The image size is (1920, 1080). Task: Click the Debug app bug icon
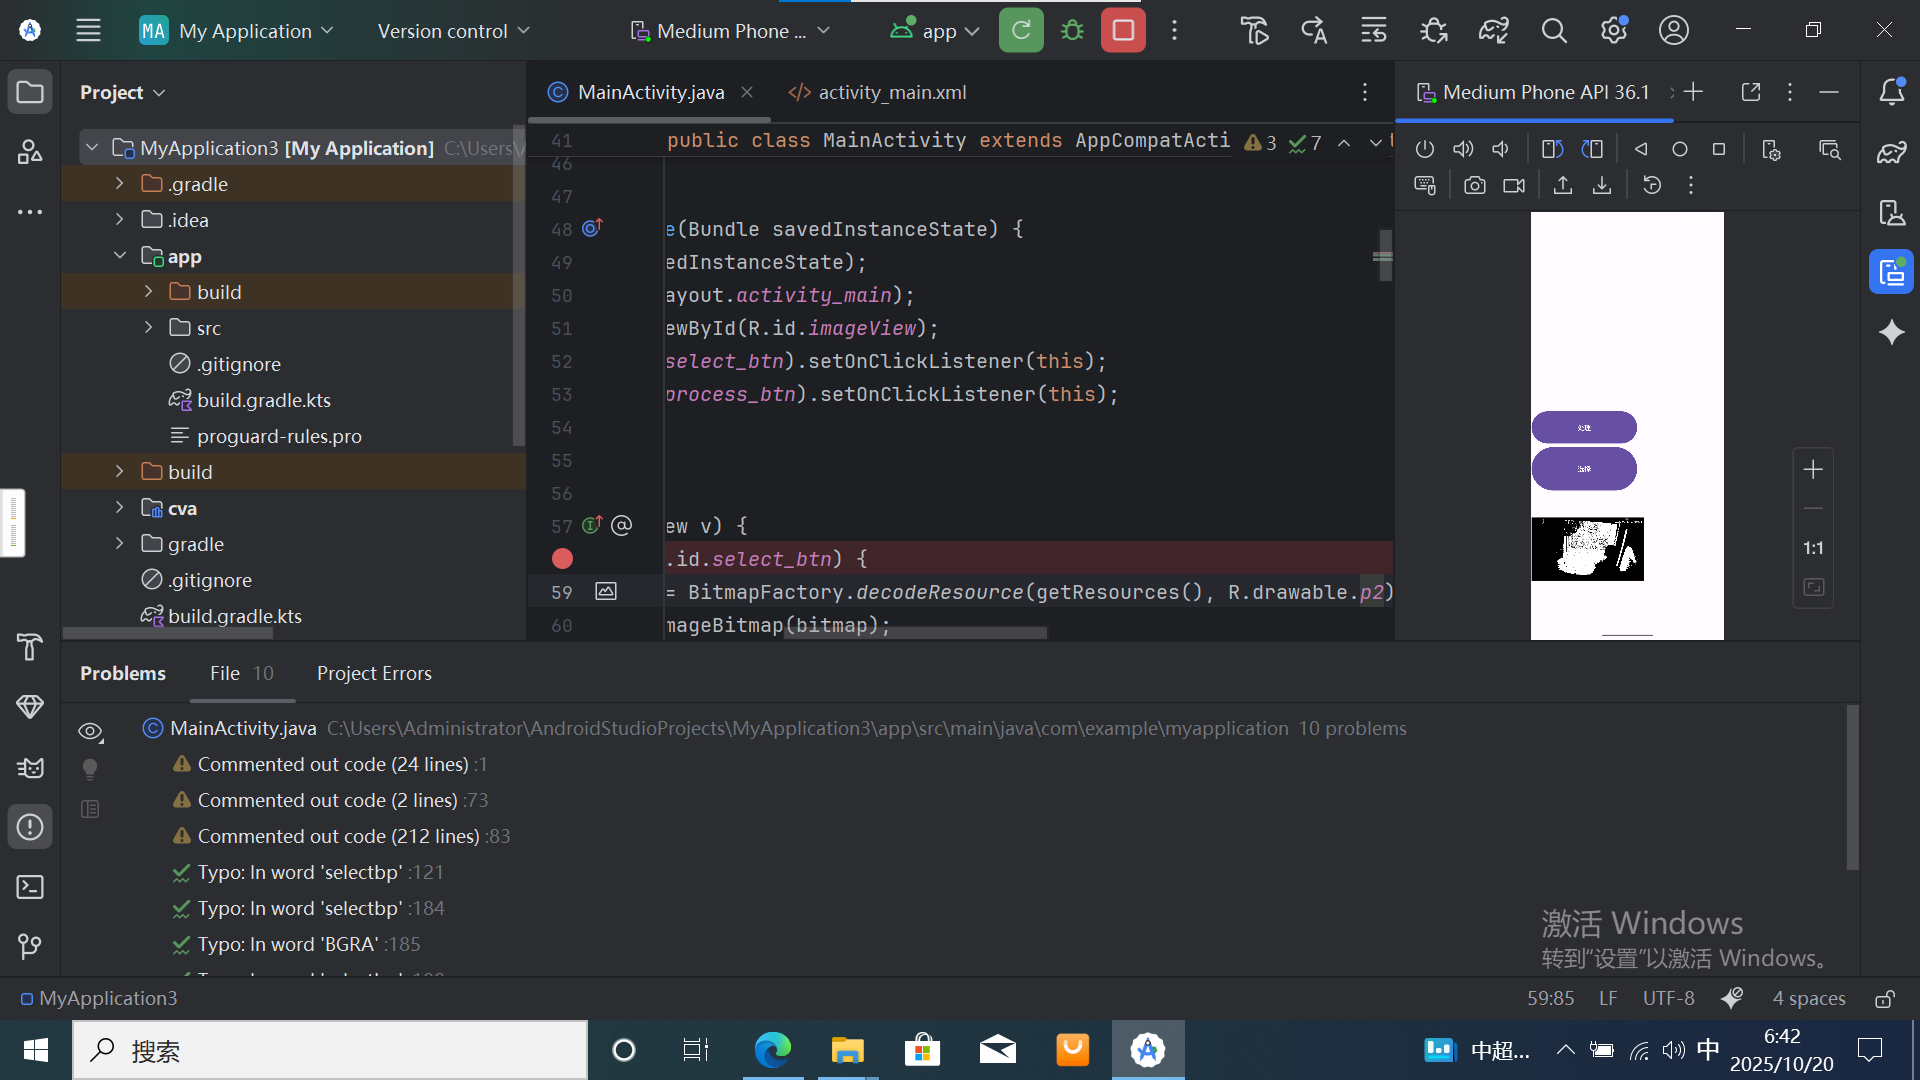(x=1072, y=30)
